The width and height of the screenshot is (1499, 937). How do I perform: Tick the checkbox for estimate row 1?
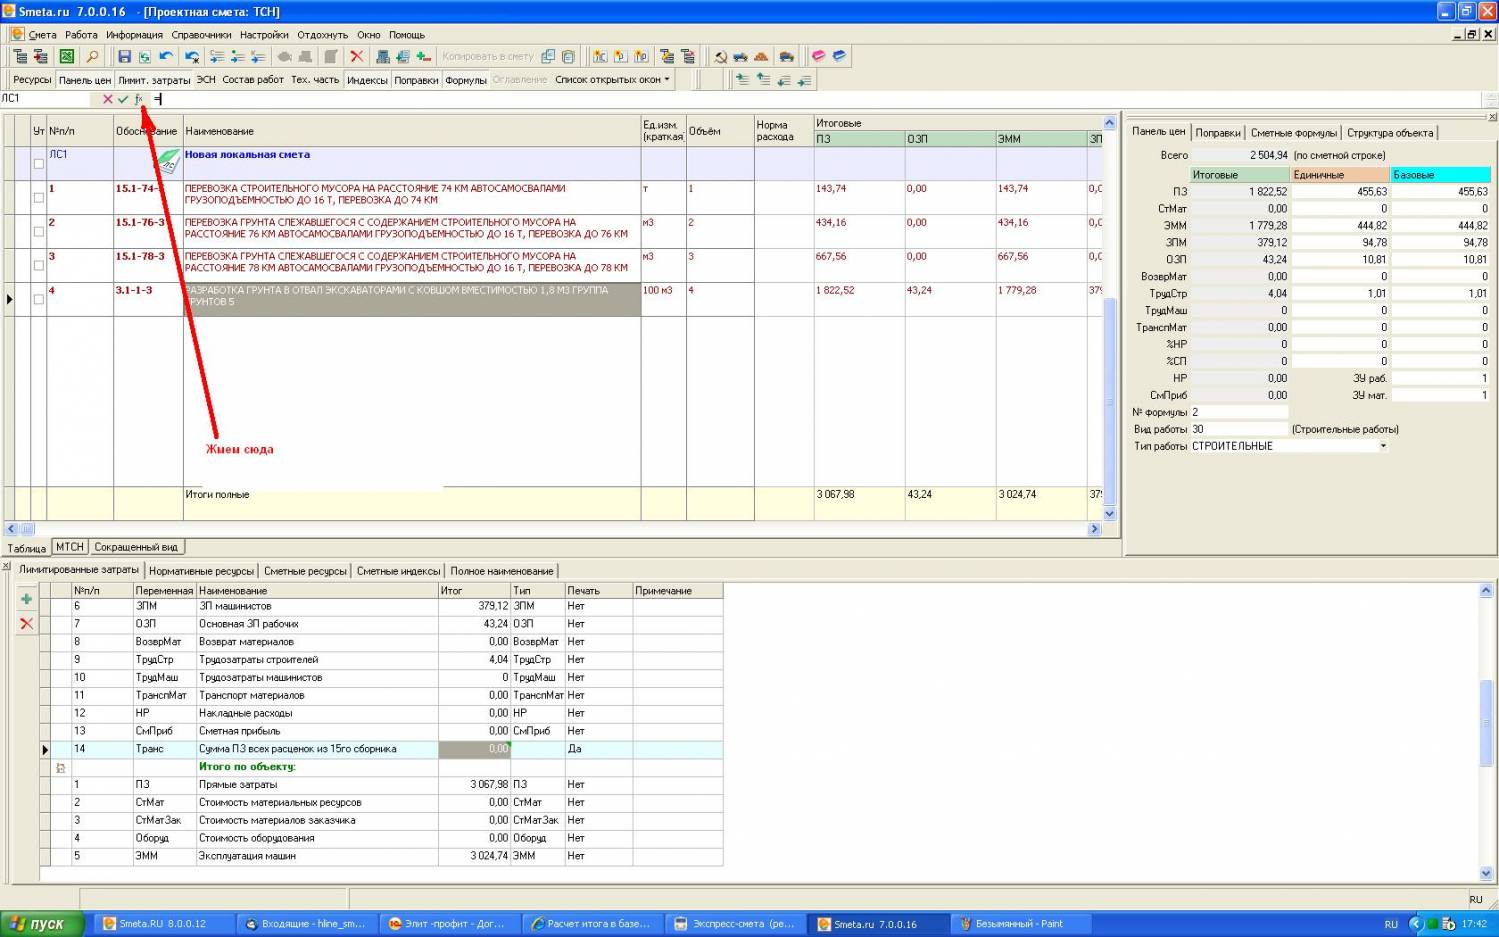[x=39, y=197]
